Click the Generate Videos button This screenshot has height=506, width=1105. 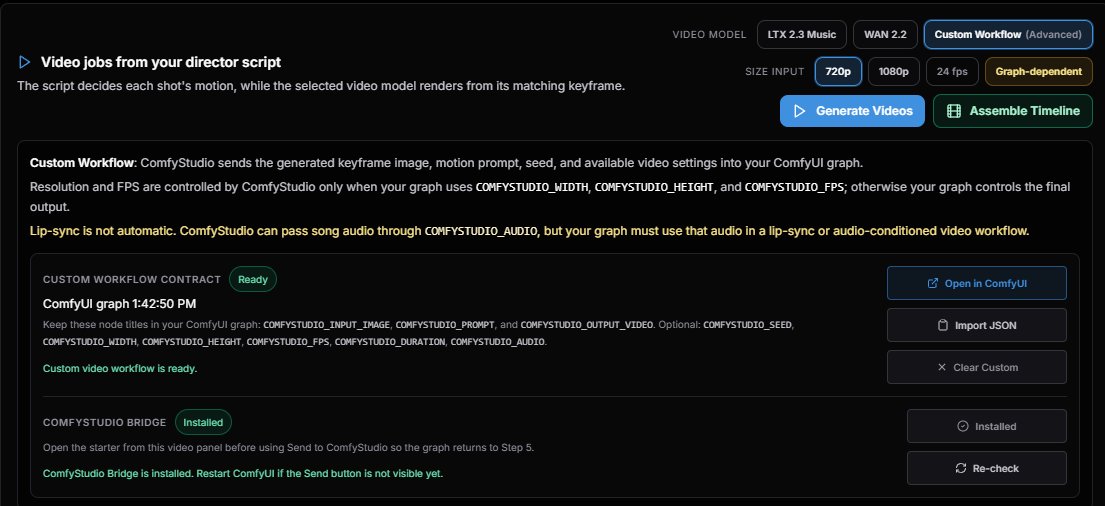point(852,111)
